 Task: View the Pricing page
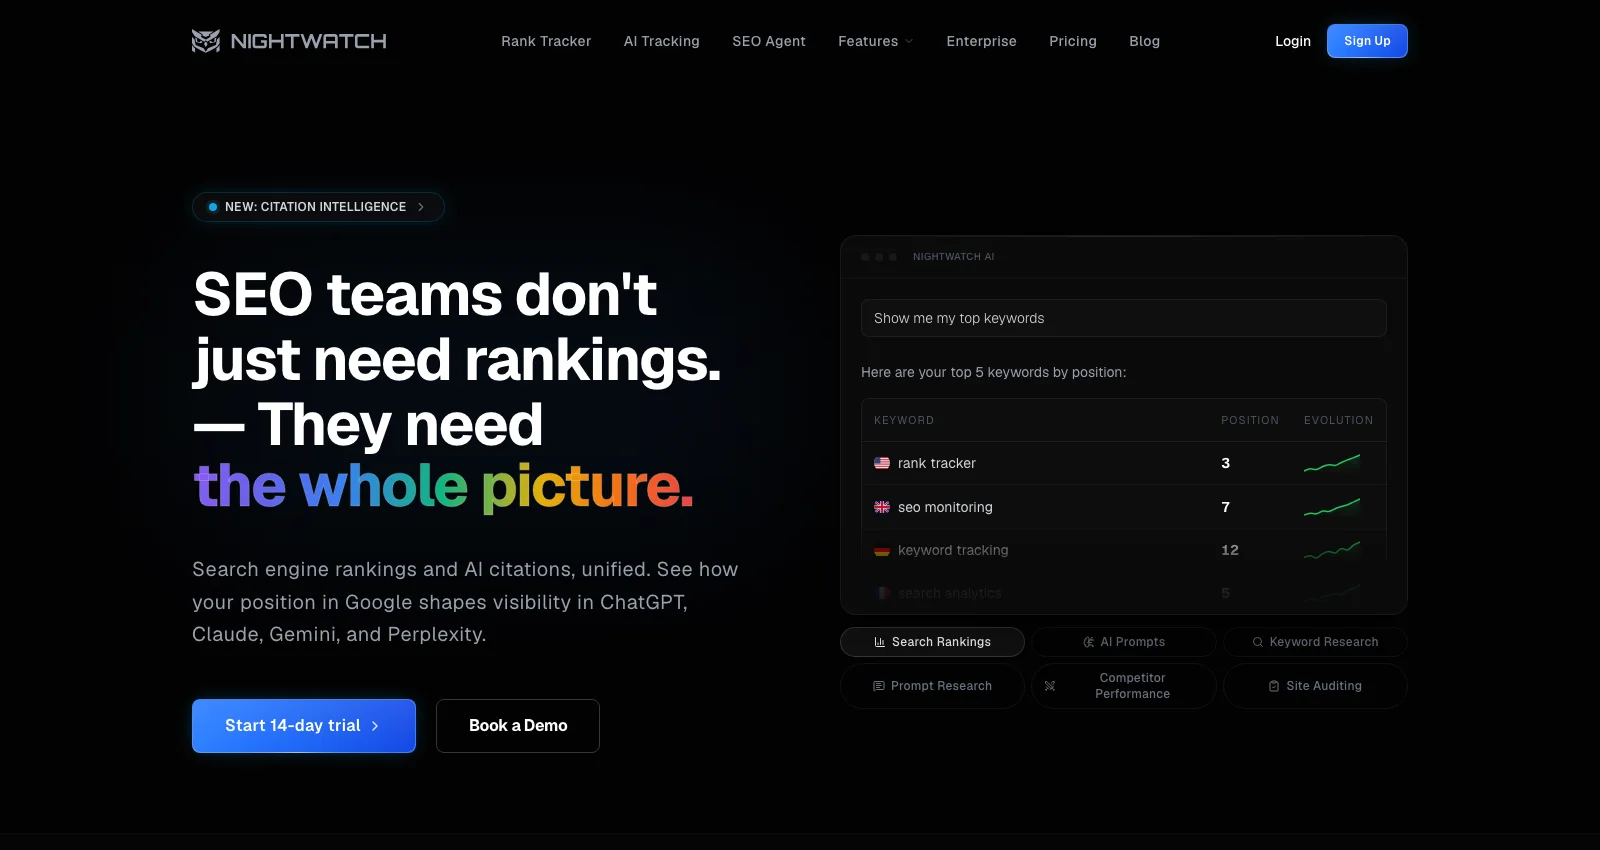(1073, 41)
